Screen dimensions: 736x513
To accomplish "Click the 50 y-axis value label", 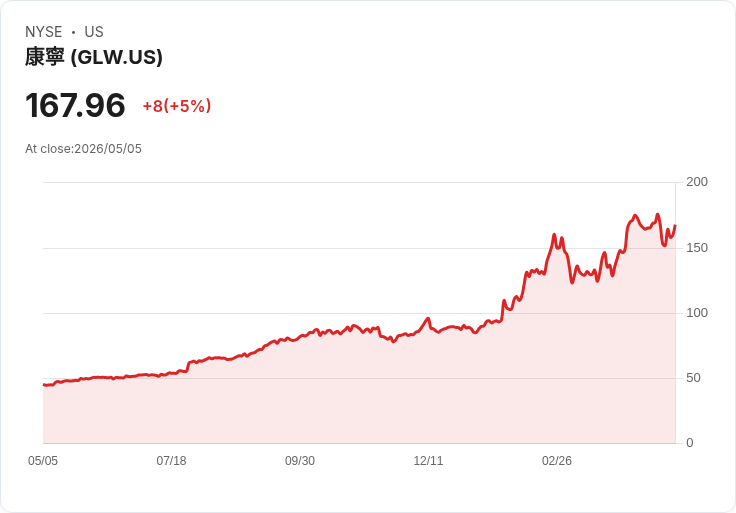I will click(x=693, y=378).
